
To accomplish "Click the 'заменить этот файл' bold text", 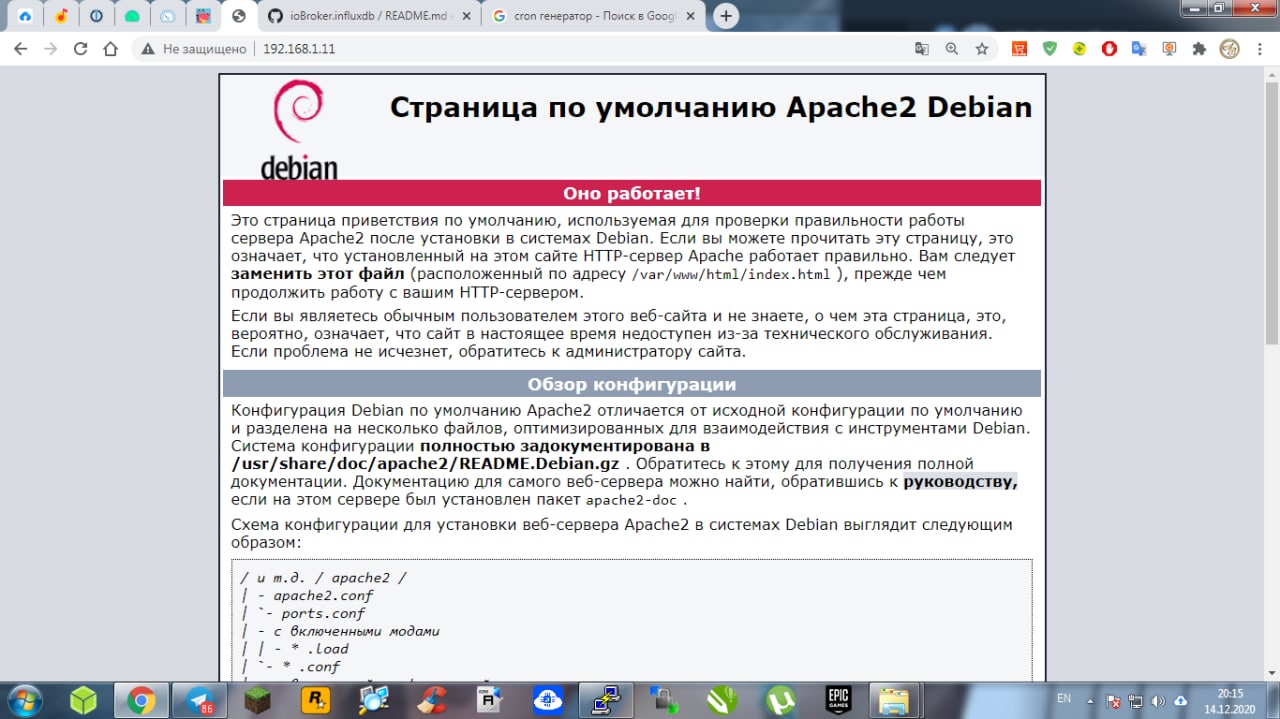I will (318, 274).
